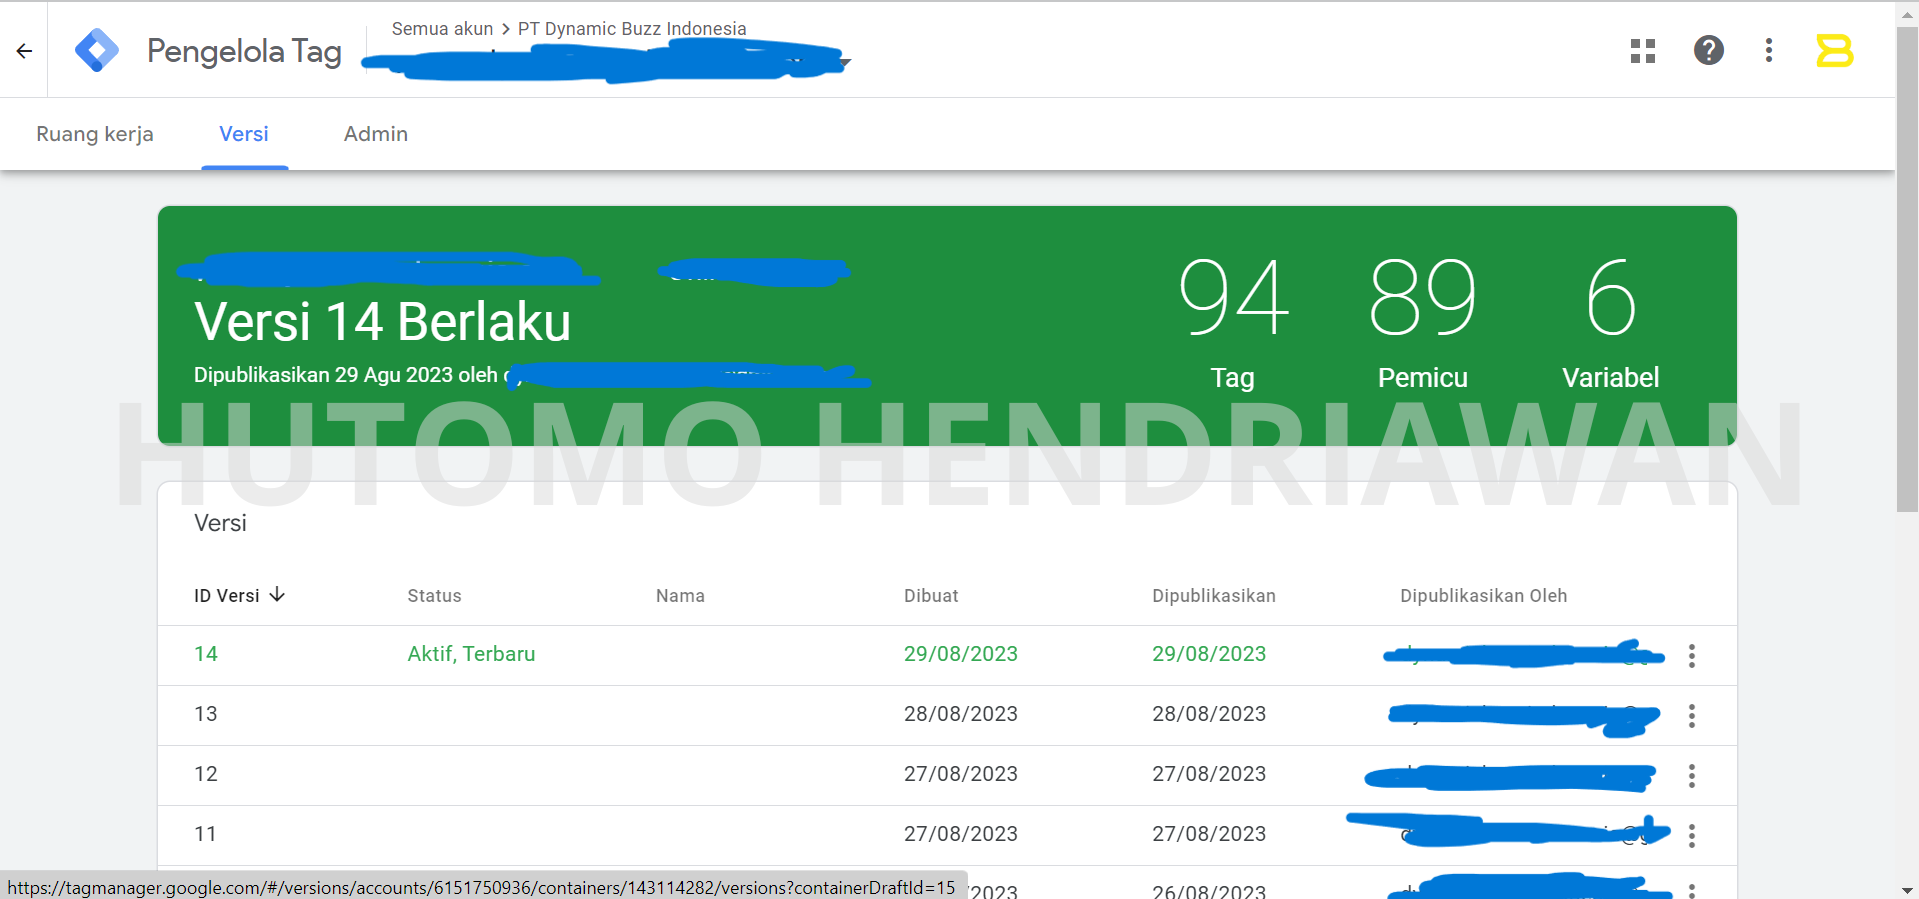
Task: Click the Versi table section title
Action: click(x=220, y=523)
